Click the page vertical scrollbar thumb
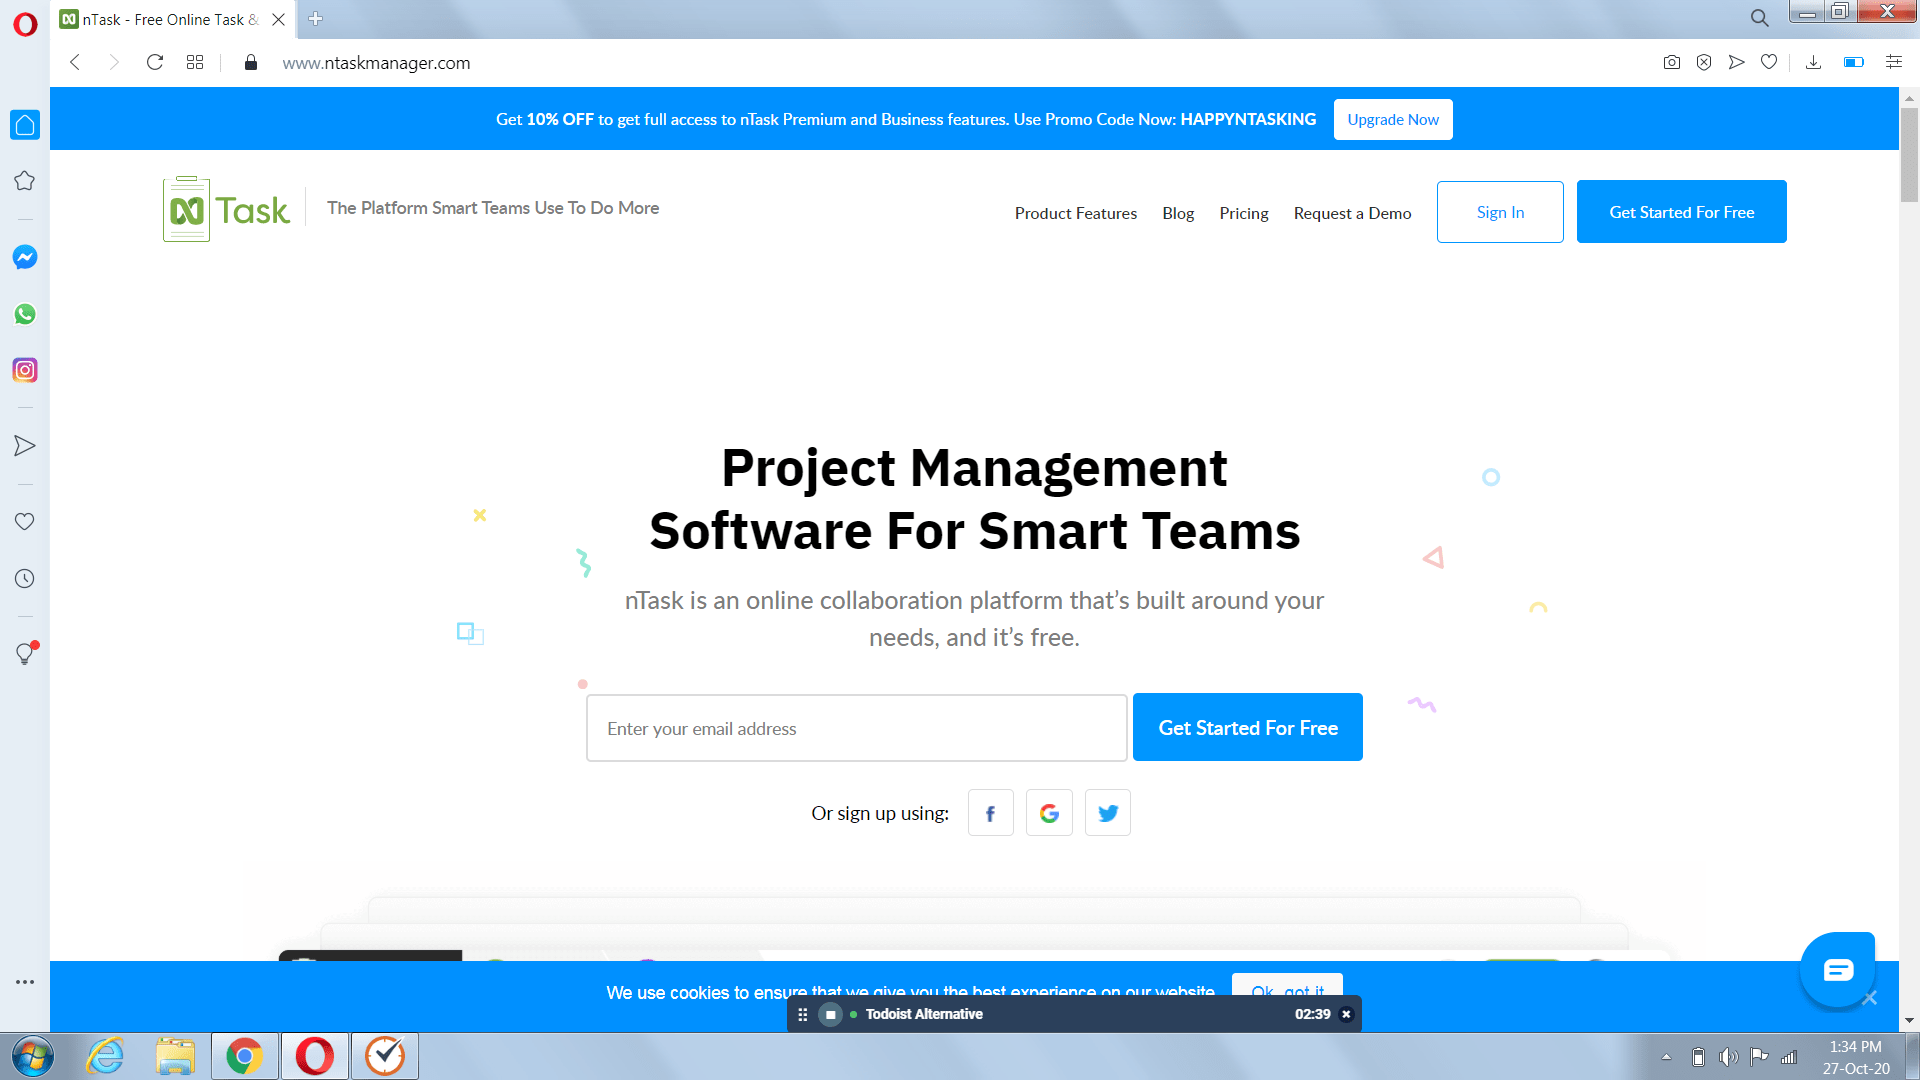The height and width of the screenshot is (1080, 1920). coord(1909,155)
